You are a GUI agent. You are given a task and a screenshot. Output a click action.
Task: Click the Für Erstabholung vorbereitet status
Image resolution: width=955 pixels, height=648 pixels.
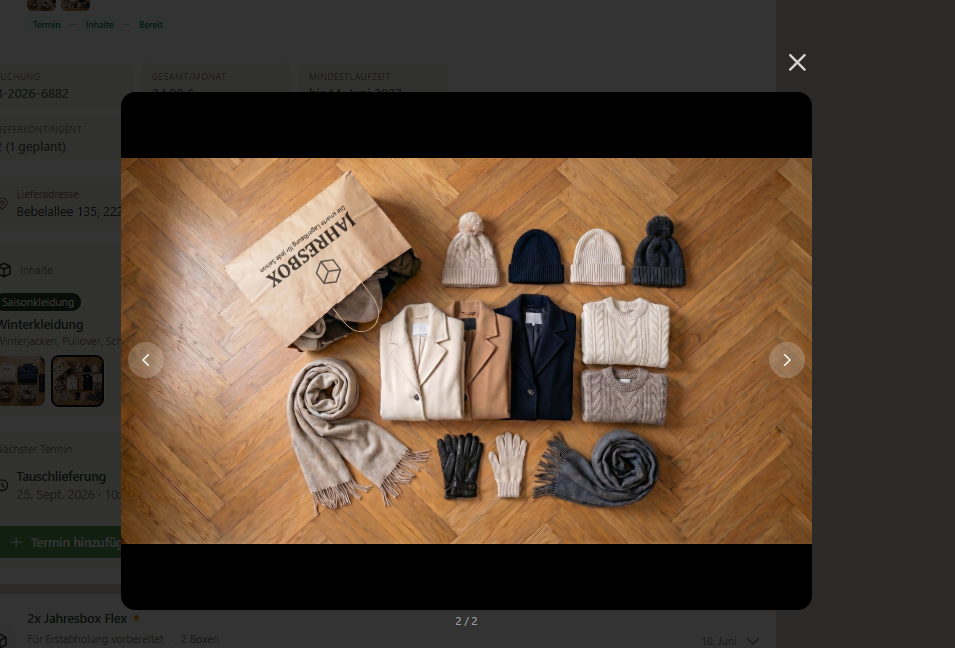[95, 639]
